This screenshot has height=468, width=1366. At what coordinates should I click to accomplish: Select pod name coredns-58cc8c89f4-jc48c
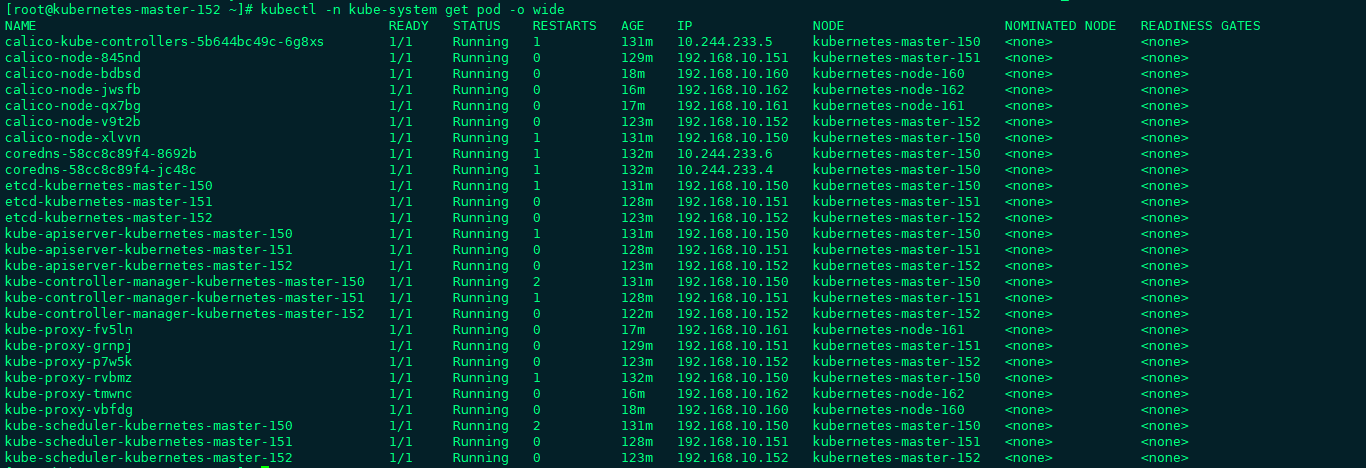[x=101, y=170]
